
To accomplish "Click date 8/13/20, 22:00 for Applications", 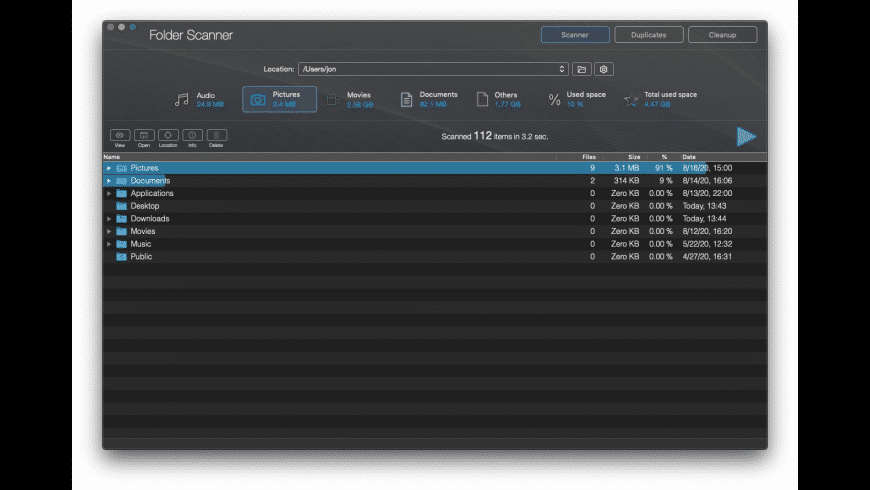I will pos(707,194).
